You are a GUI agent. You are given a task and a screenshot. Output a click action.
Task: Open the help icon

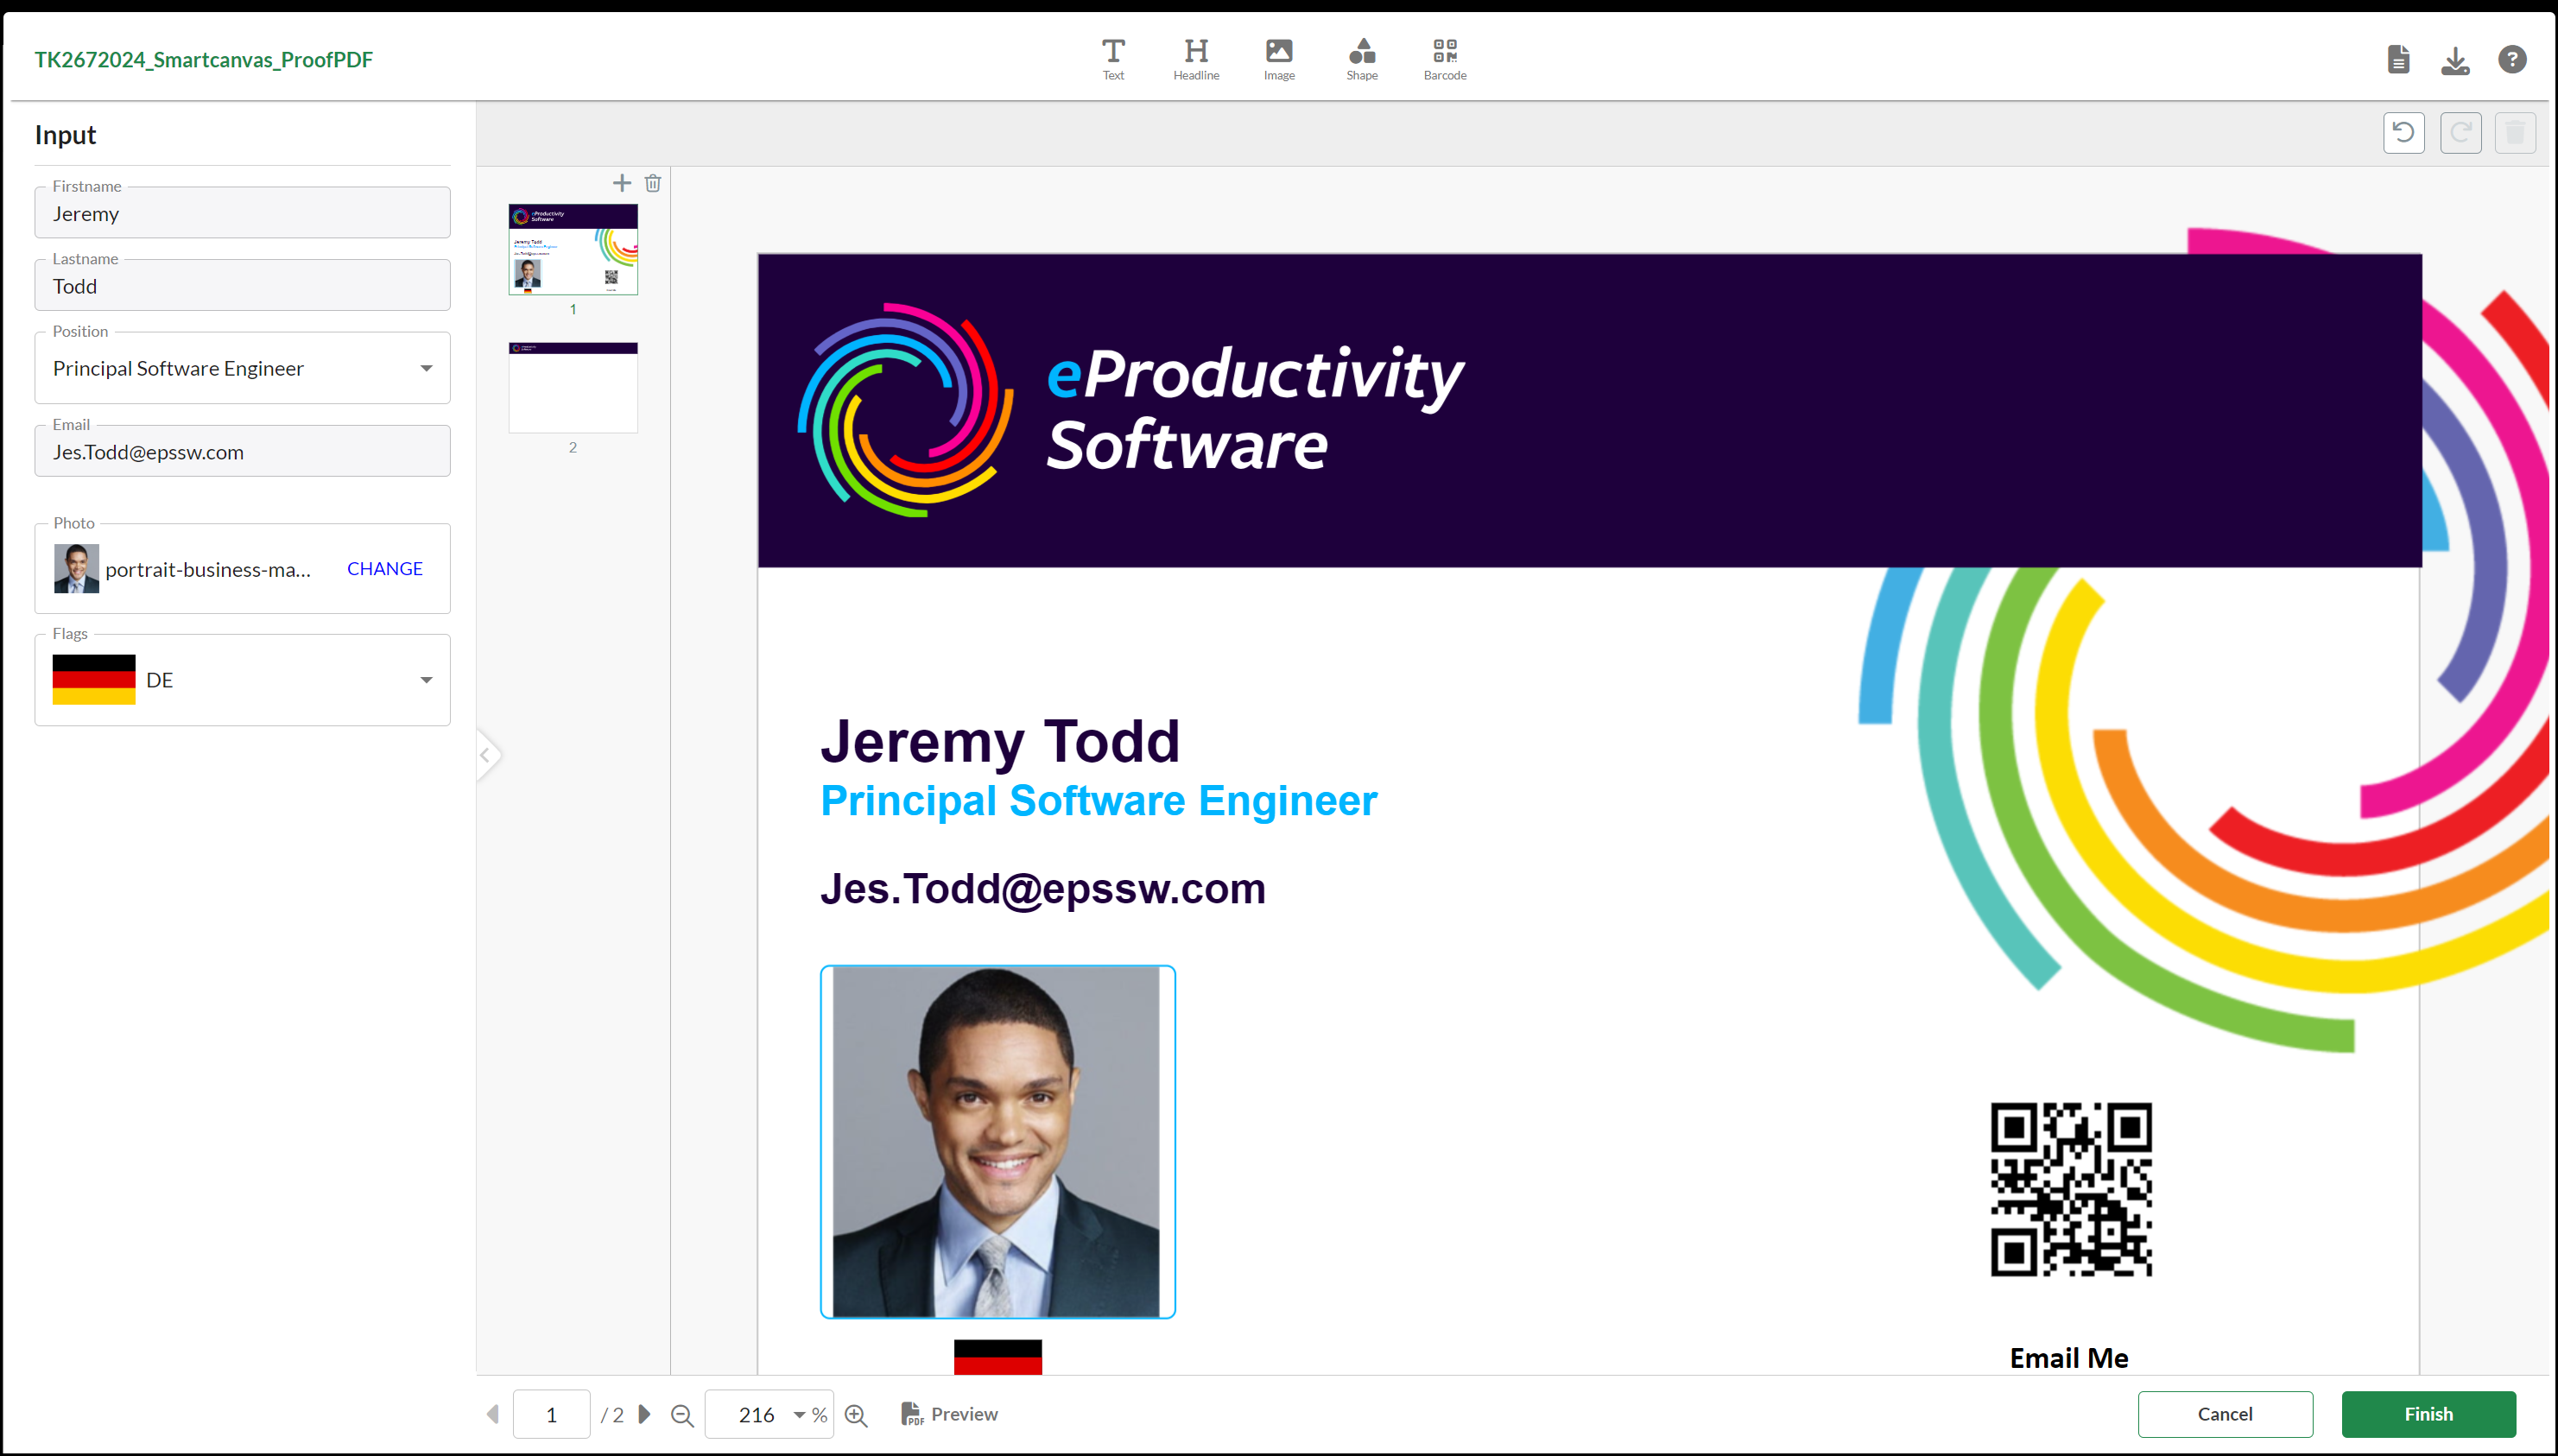(x=2512, y=60)
